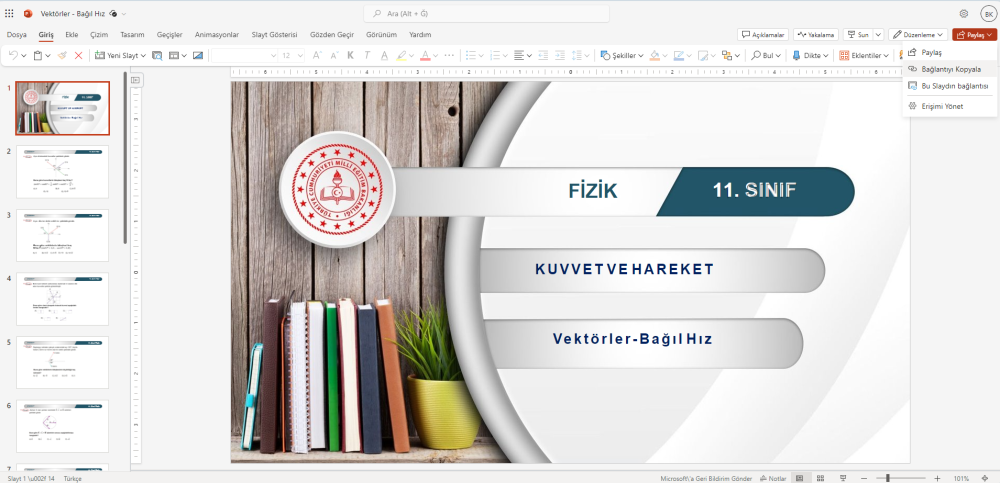
Task: Start slideshow from status bar presenter icon
Action: point(842,478)
